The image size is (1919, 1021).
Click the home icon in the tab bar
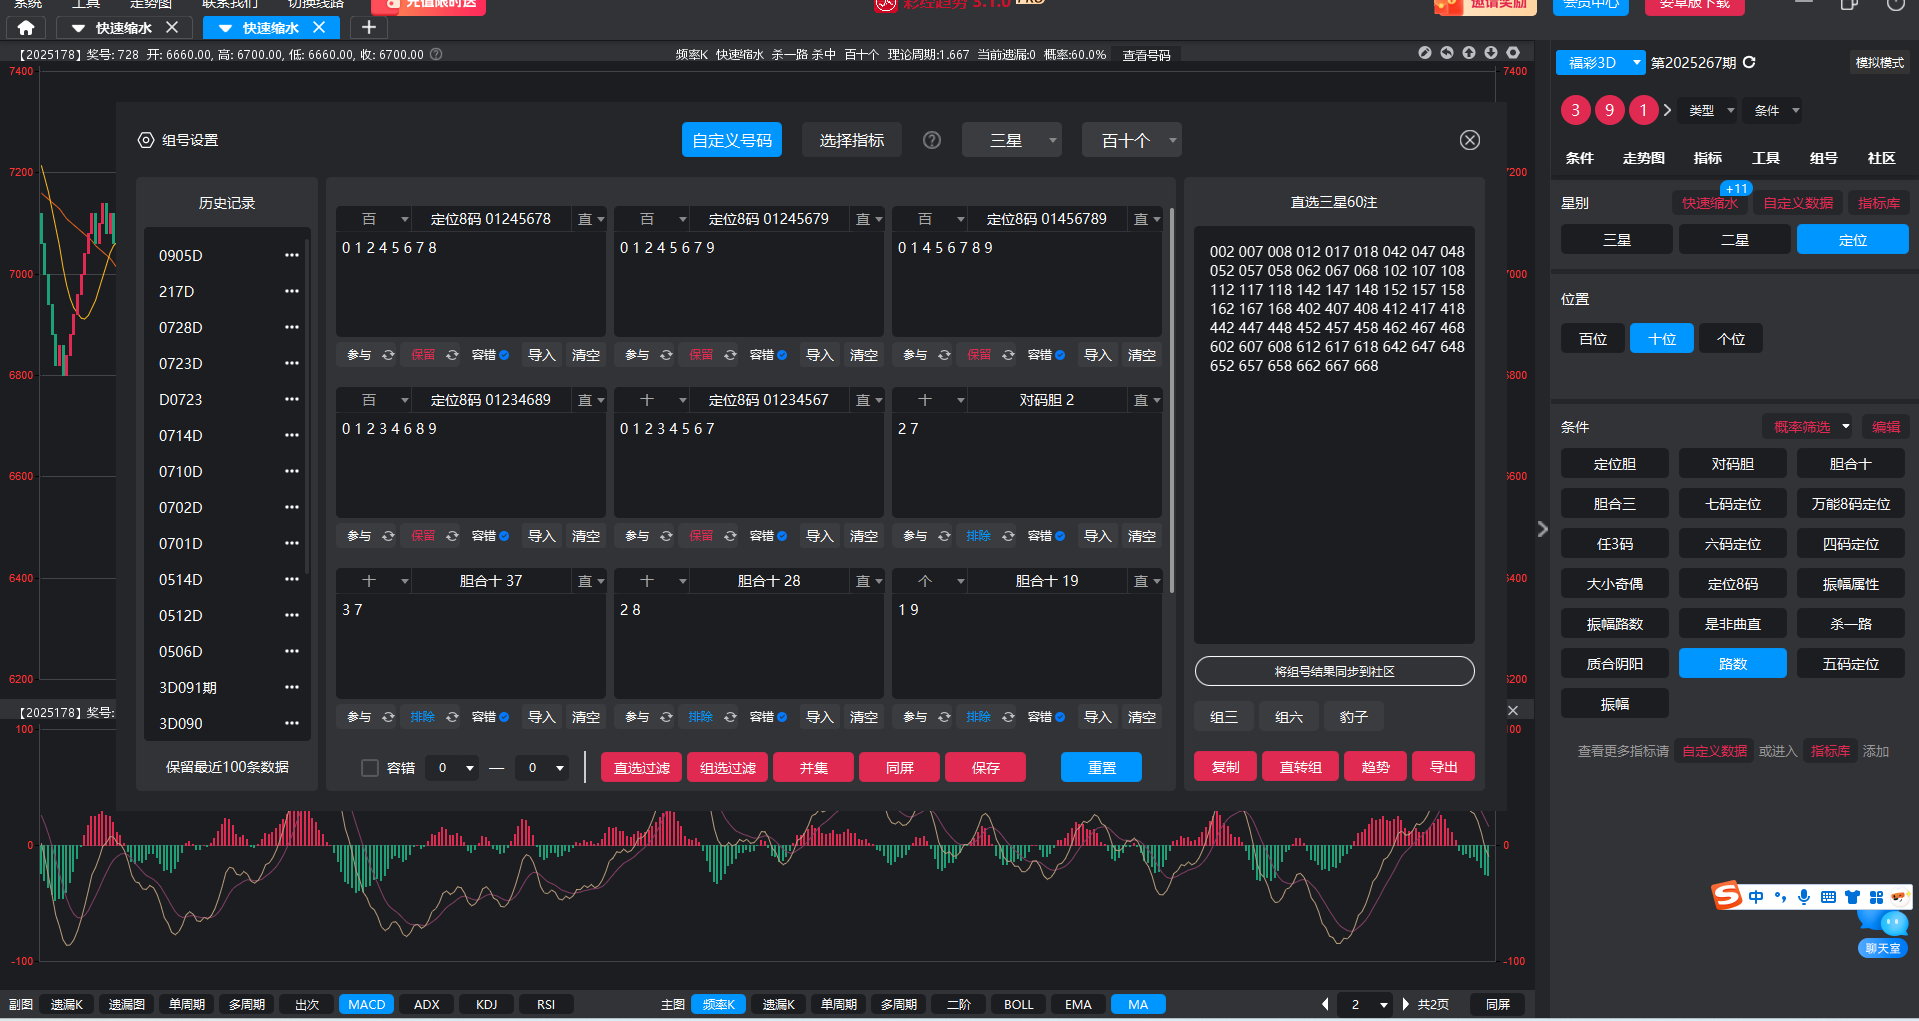pyautogui.click(x=26, y=28)
